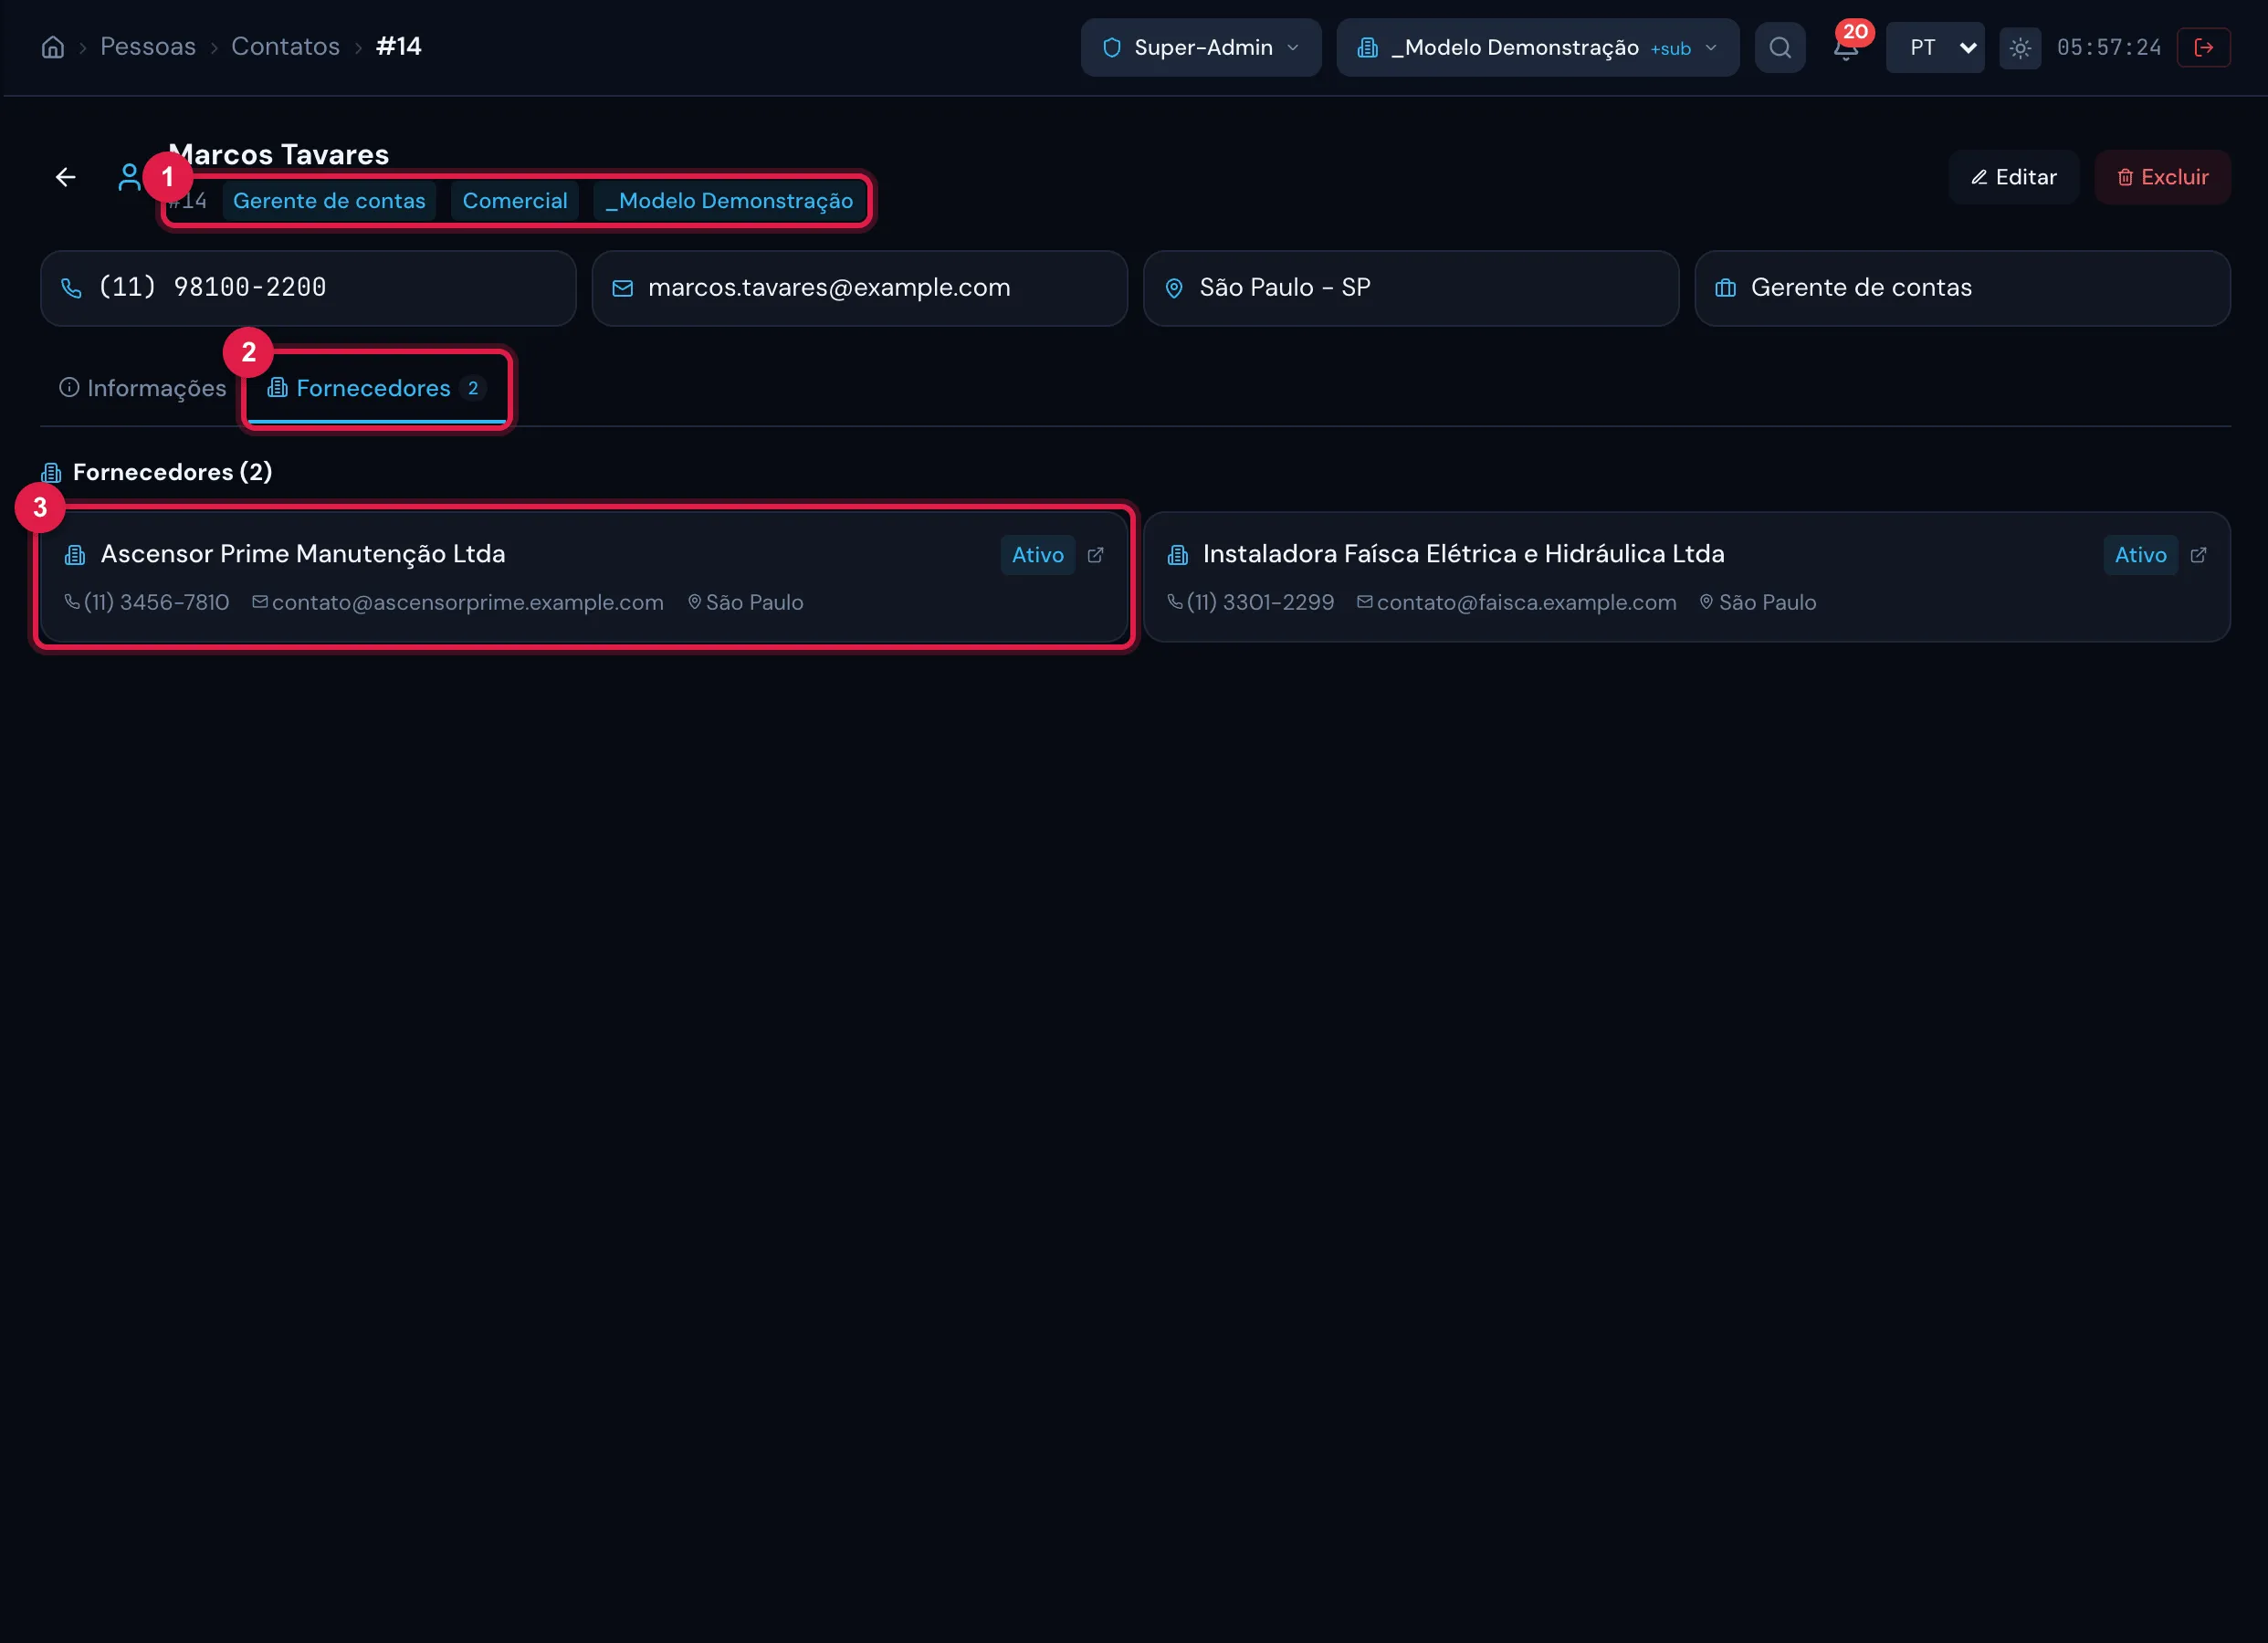The height and width of the screenshot is (1643, 2268).
Task: Click contato@ascensorprime.example.com email
Action: [468, 602]
